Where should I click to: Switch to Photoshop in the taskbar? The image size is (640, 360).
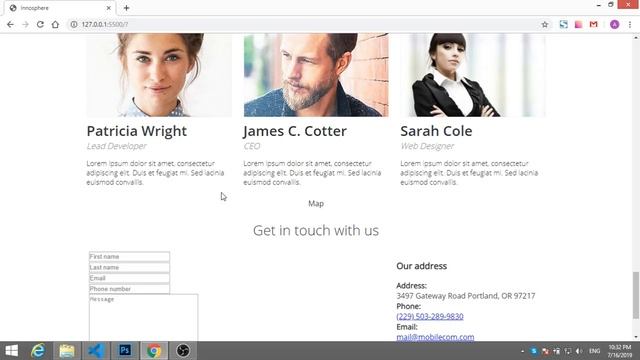point(125,351)
